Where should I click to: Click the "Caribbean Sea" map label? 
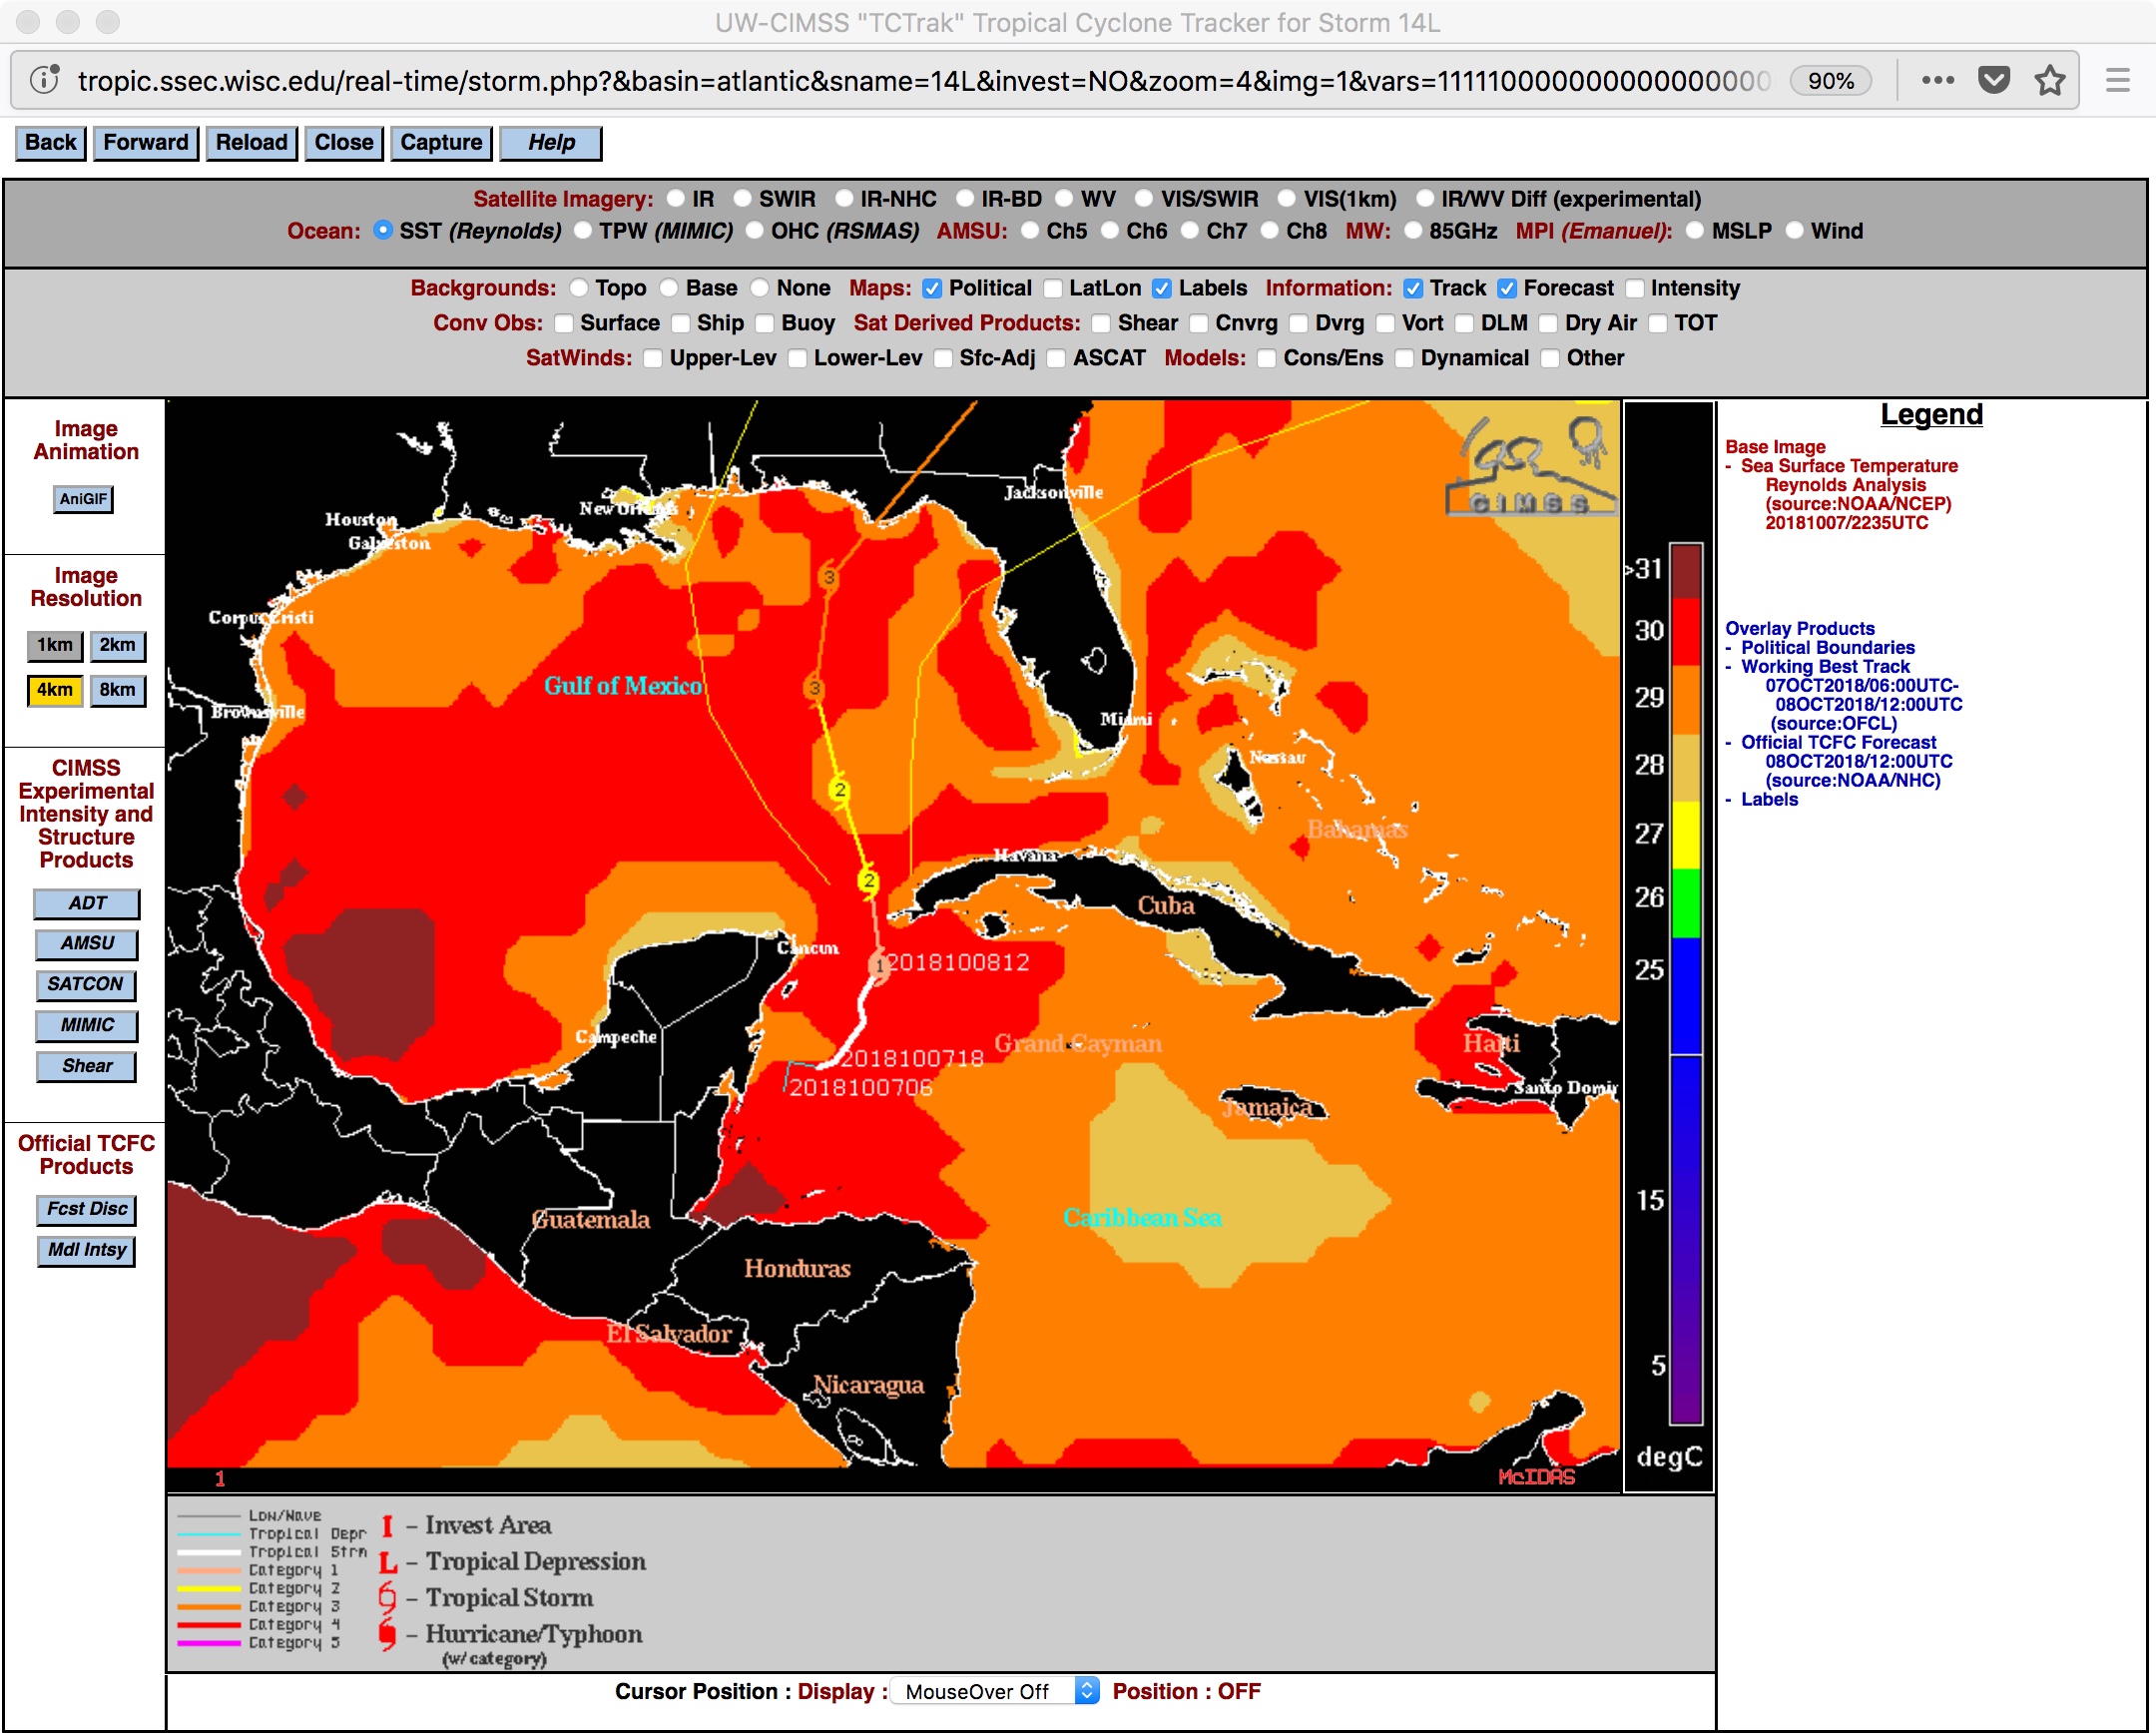[1142, 1218]
